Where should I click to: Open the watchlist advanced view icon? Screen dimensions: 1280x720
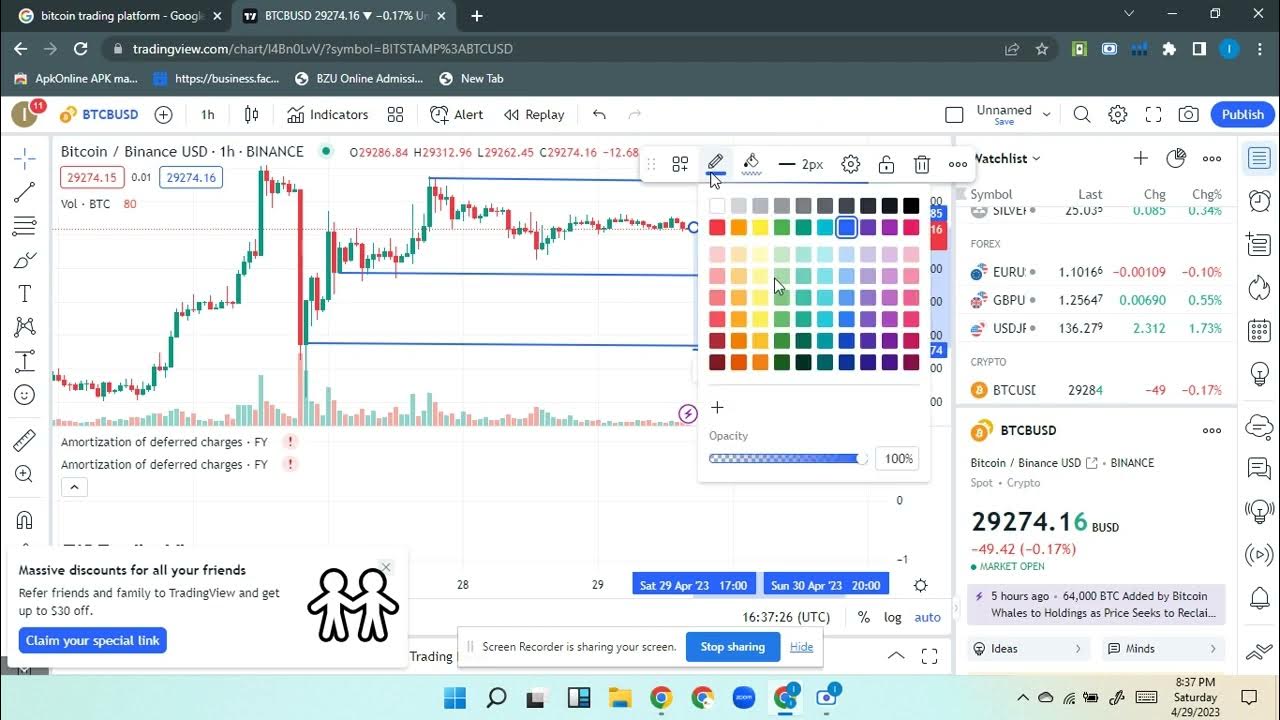[x=1176, y=158]
